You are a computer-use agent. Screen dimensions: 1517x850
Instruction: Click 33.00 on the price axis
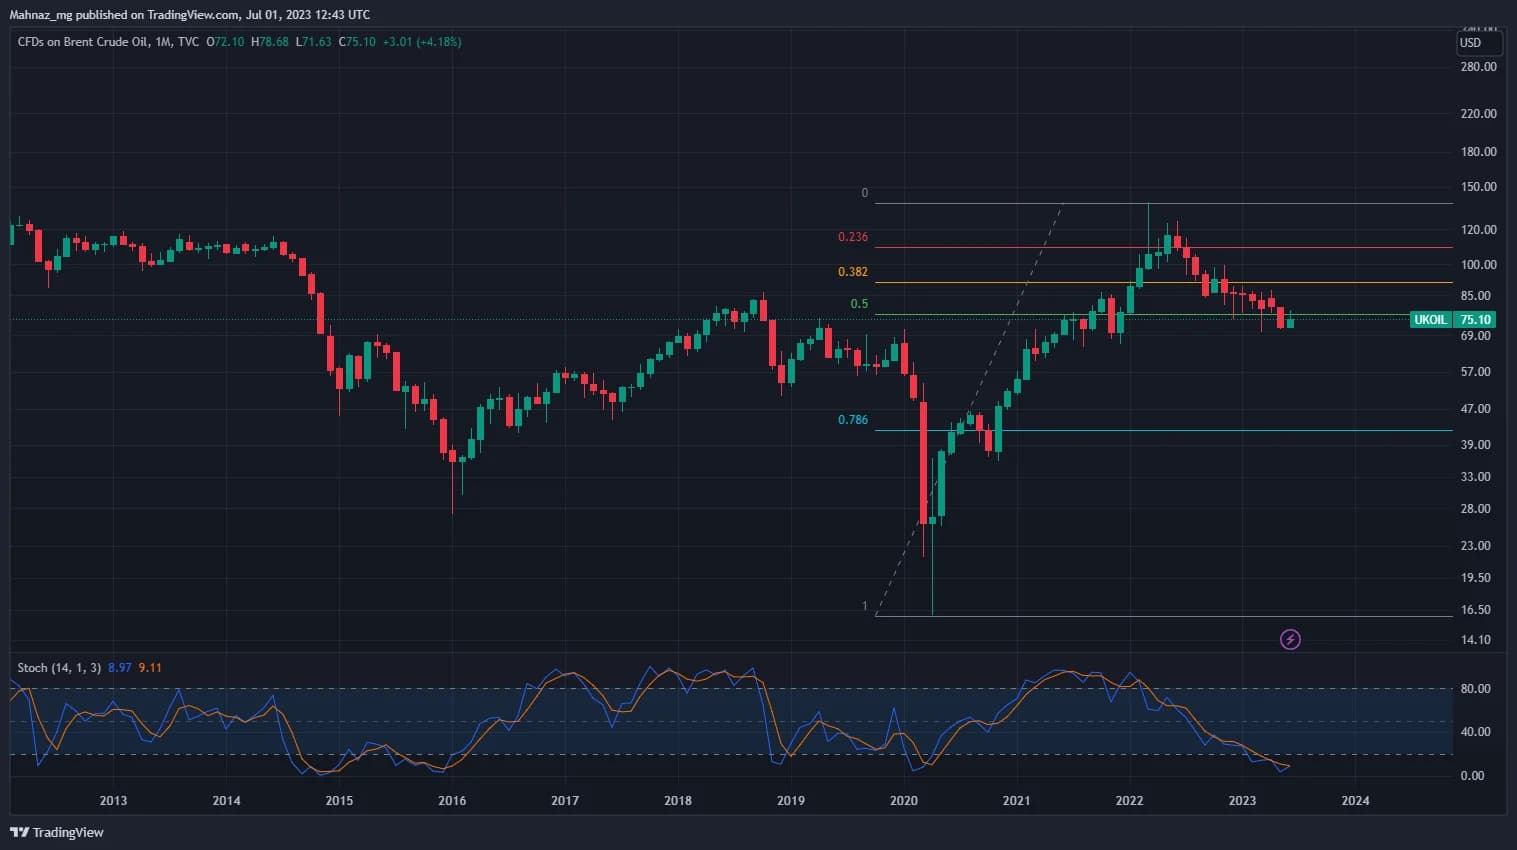coord(1475,477)
